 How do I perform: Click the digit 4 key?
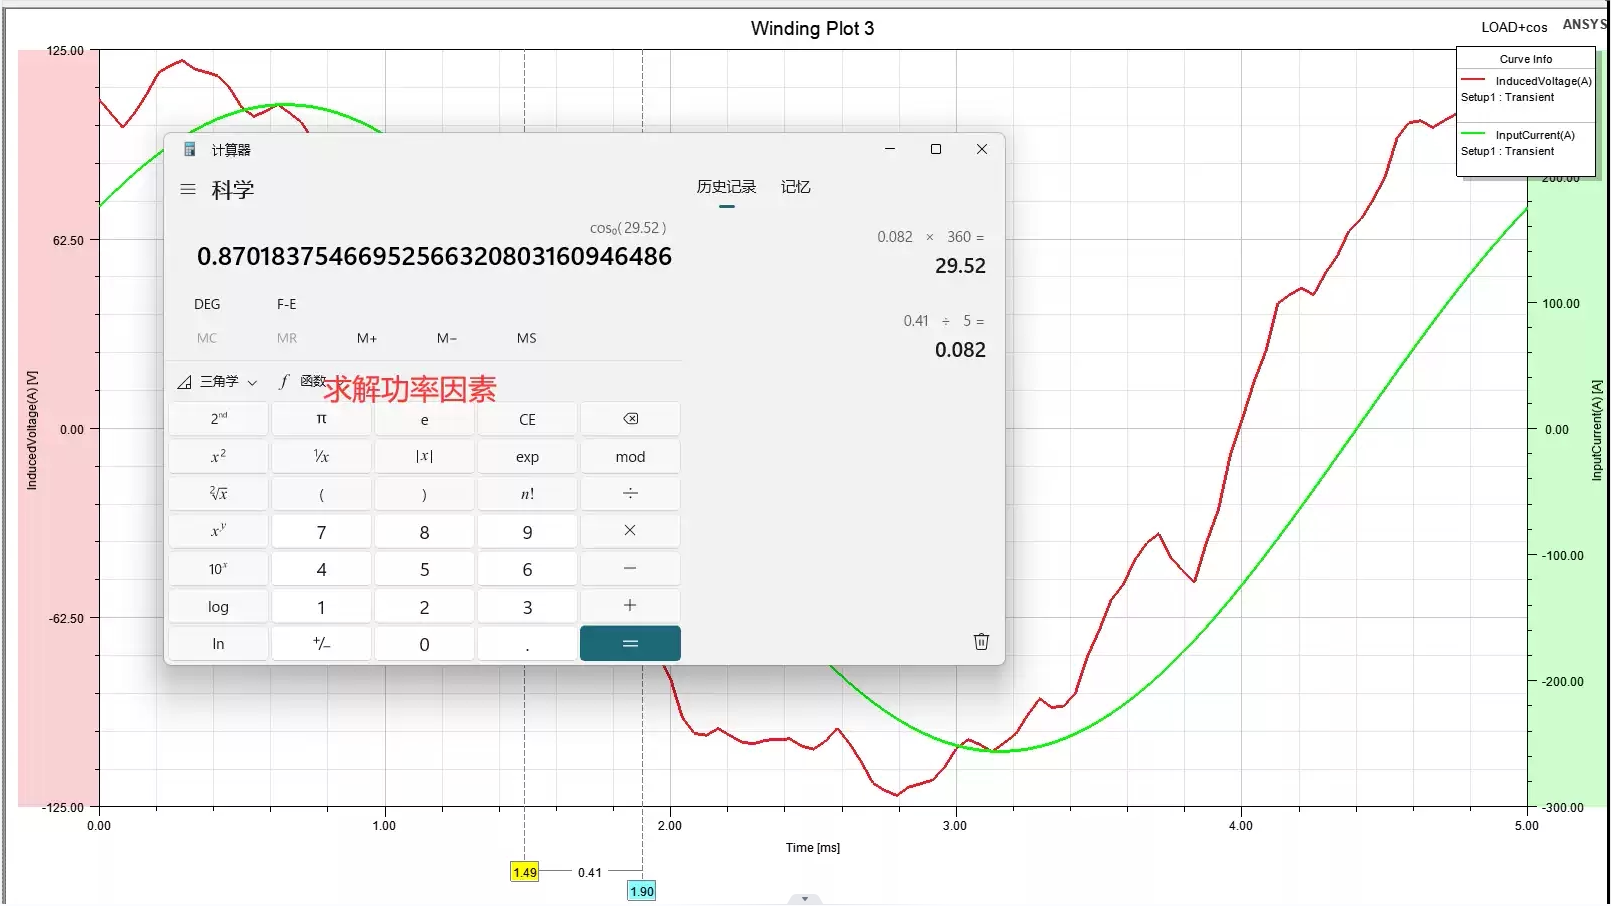[321, 568]
